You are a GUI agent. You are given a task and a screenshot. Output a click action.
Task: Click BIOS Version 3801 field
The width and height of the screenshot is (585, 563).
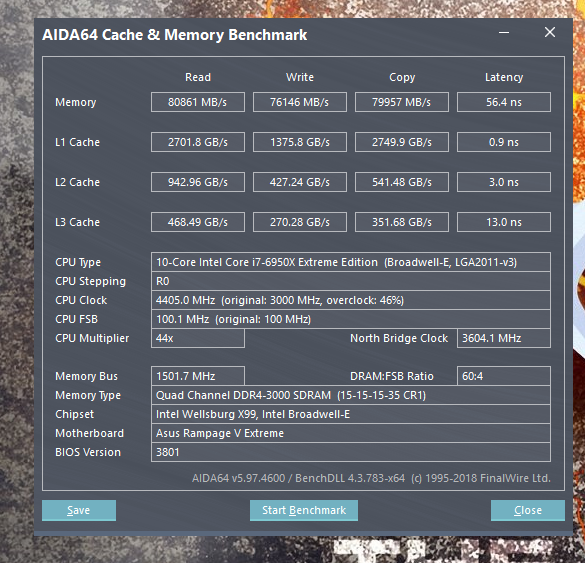click(351, 452)
